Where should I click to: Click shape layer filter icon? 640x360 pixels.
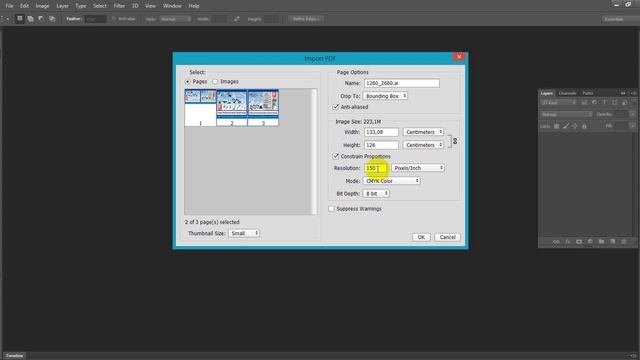coord(614,103)
